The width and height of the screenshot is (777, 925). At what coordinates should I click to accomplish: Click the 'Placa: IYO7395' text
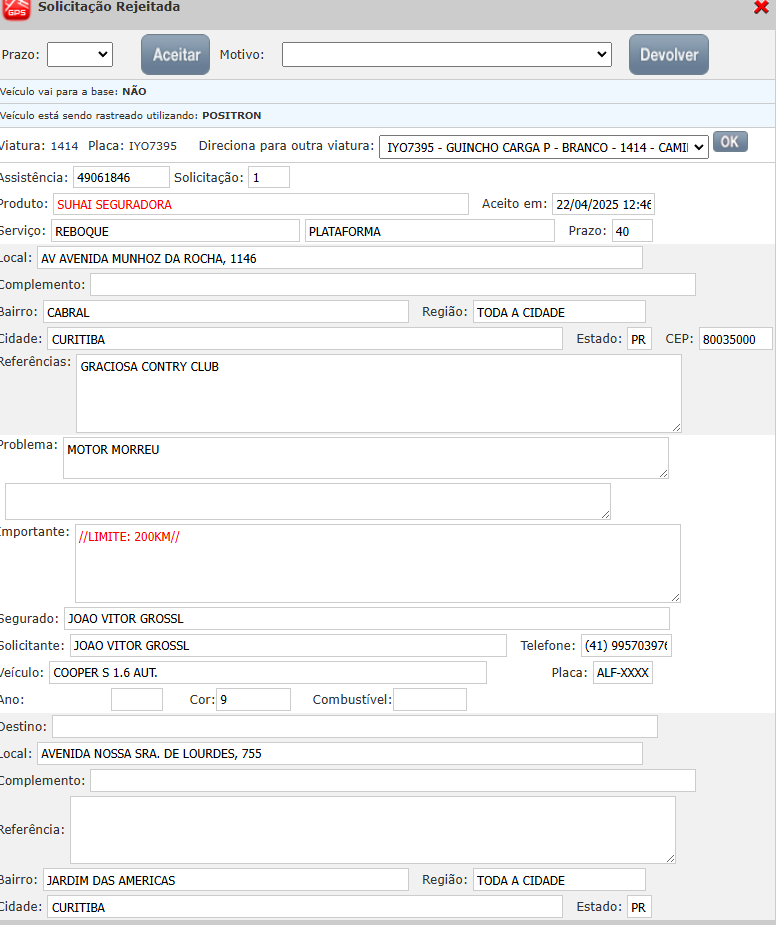coord(132,146)
